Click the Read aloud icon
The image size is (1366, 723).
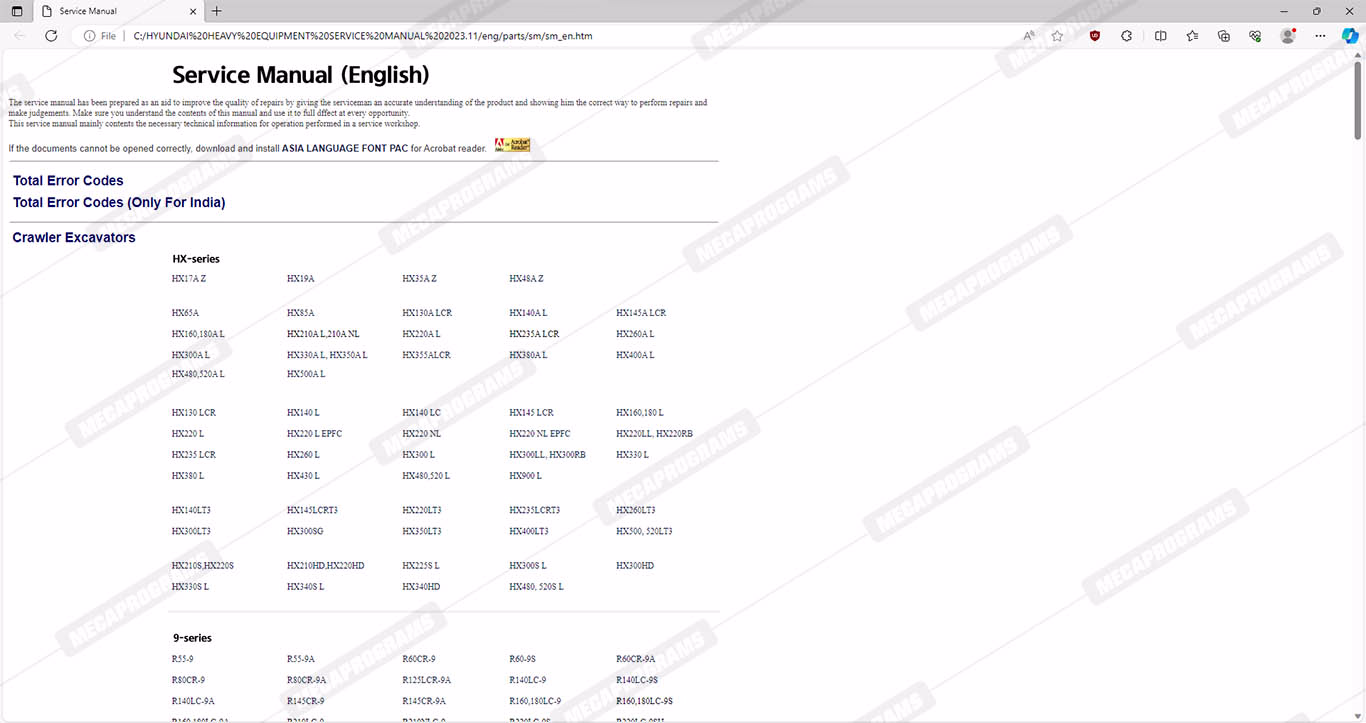point(1028,36)
